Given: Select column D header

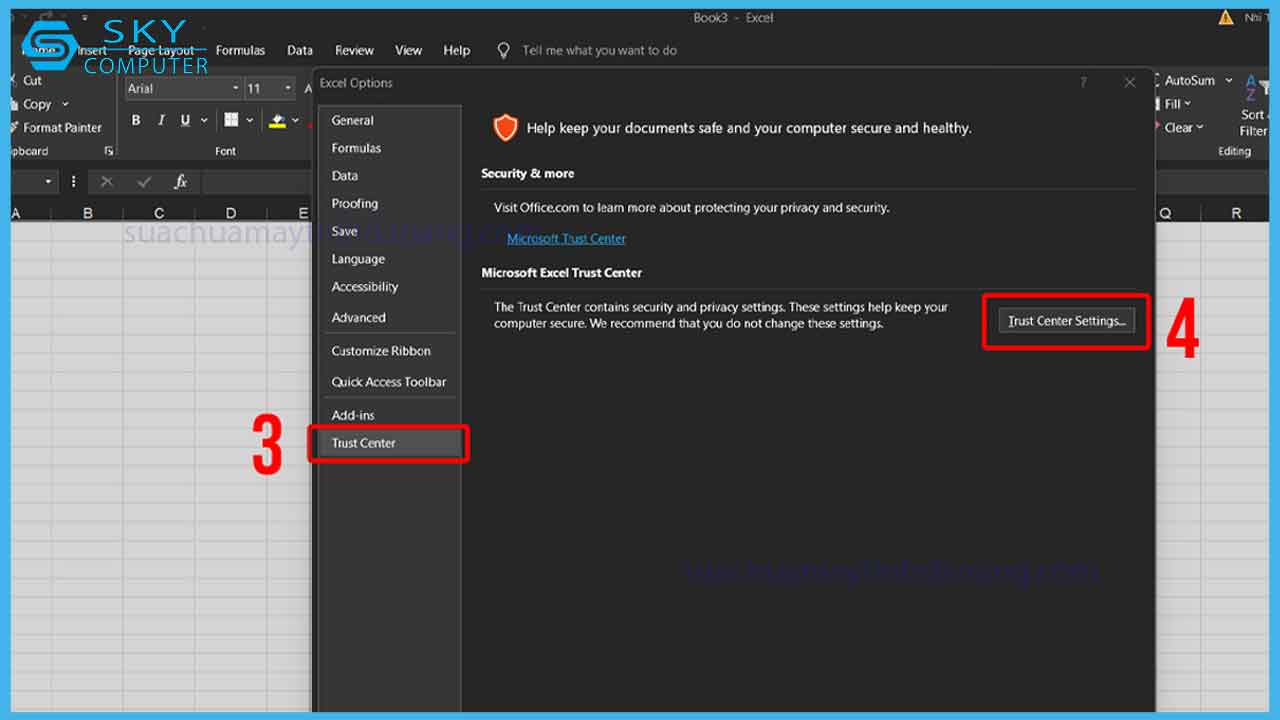Looking at the screenshot, I should click(231, 213).
